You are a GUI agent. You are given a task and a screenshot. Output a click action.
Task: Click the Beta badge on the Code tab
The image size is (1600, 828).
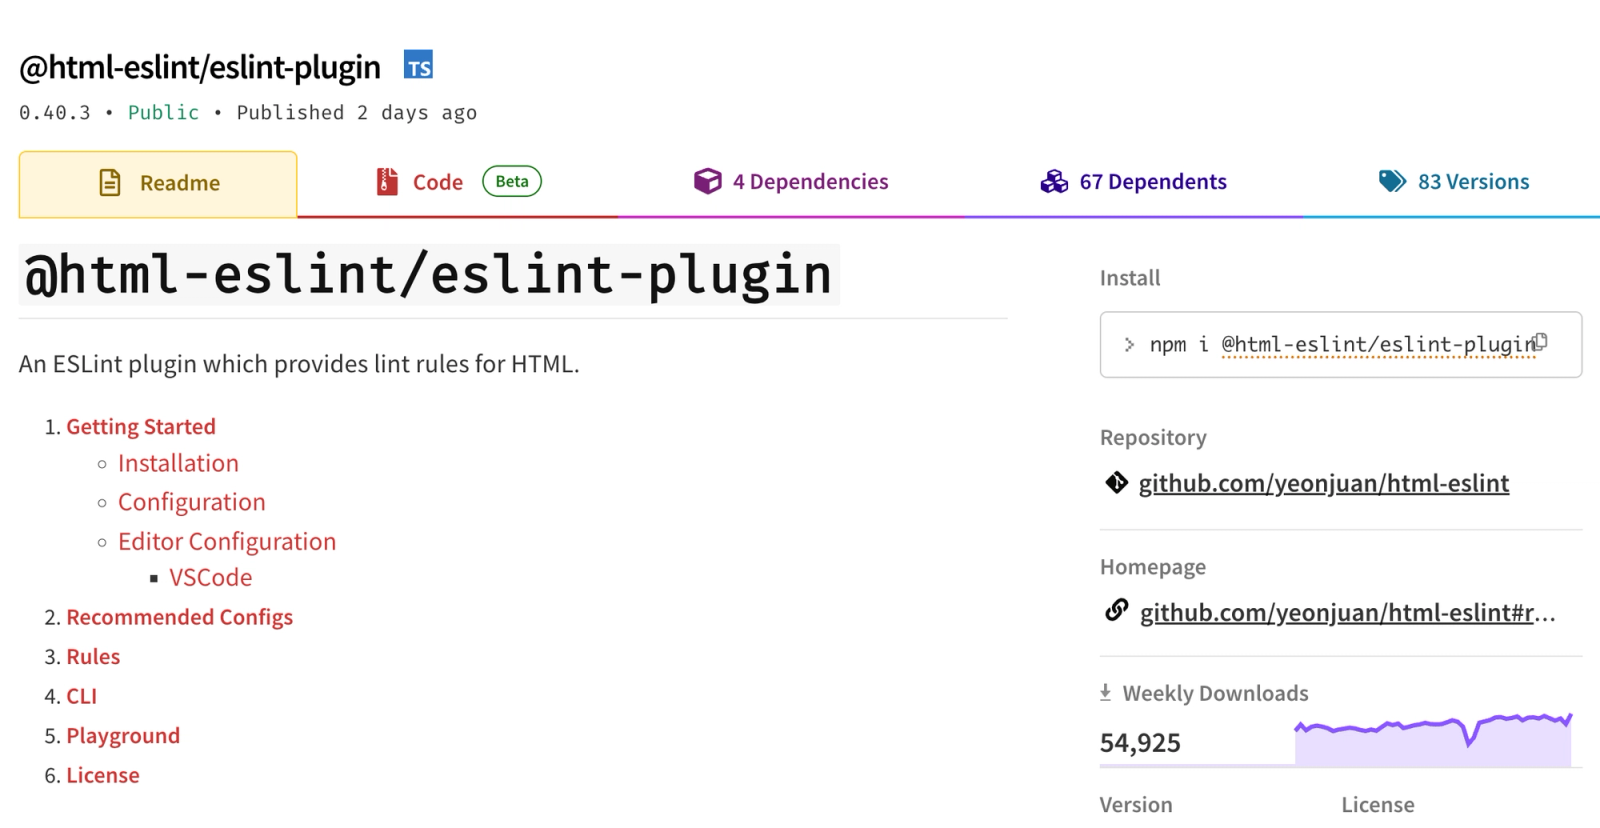(x=512, y=181)
